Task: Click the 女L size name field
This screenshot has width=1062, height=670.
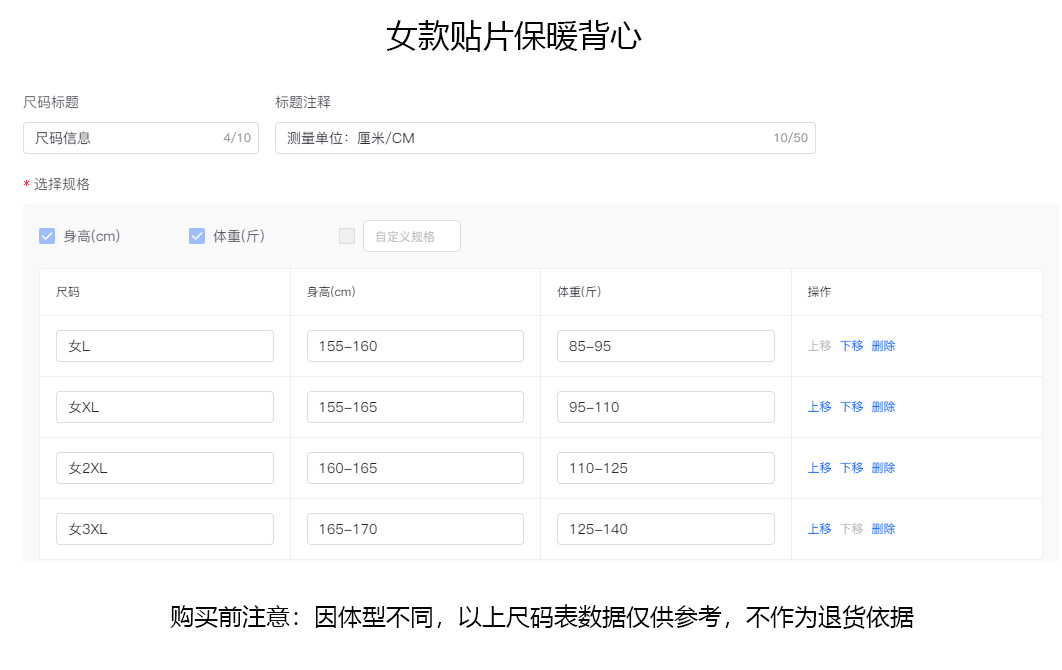Action: 164,345
